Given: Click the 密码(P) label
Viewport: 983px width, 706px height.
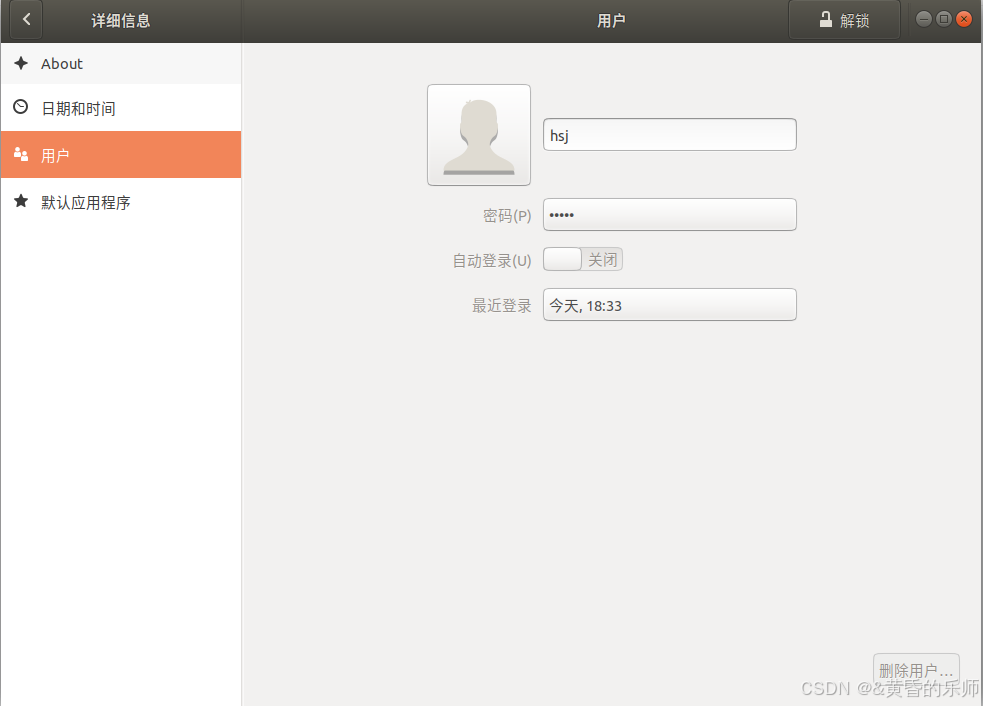Looking at the screenshot, I should tap(507, 216).
